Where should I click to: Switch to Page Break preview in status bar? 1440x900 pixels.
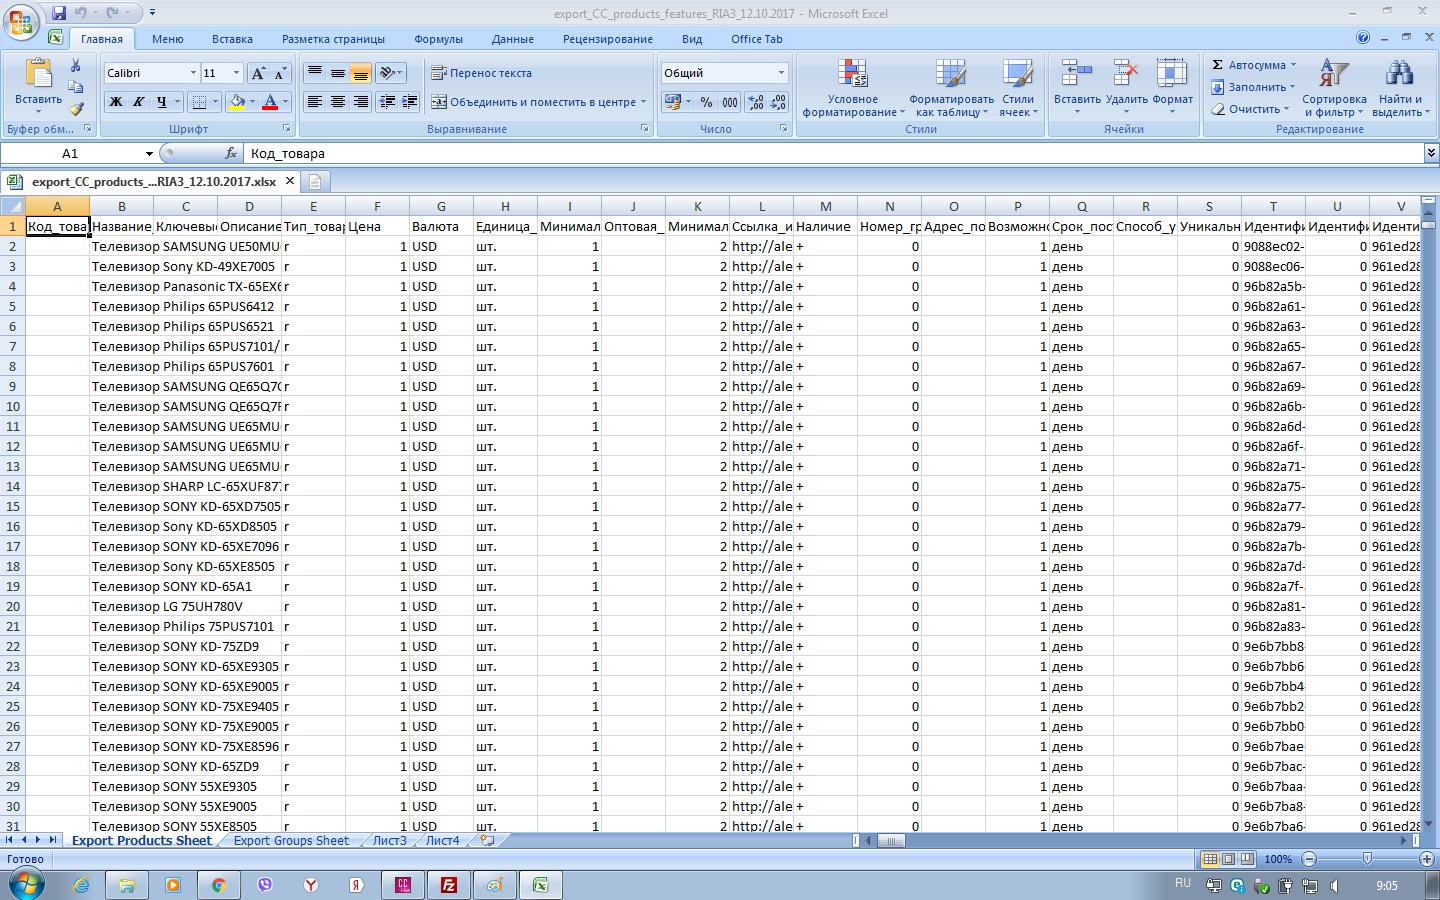click(x=1246, y=859)
